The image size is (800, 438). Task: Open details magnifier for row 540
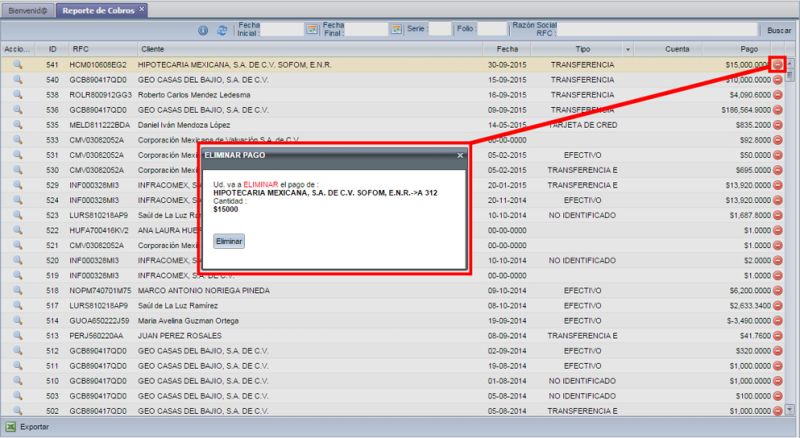click(17, 79)
